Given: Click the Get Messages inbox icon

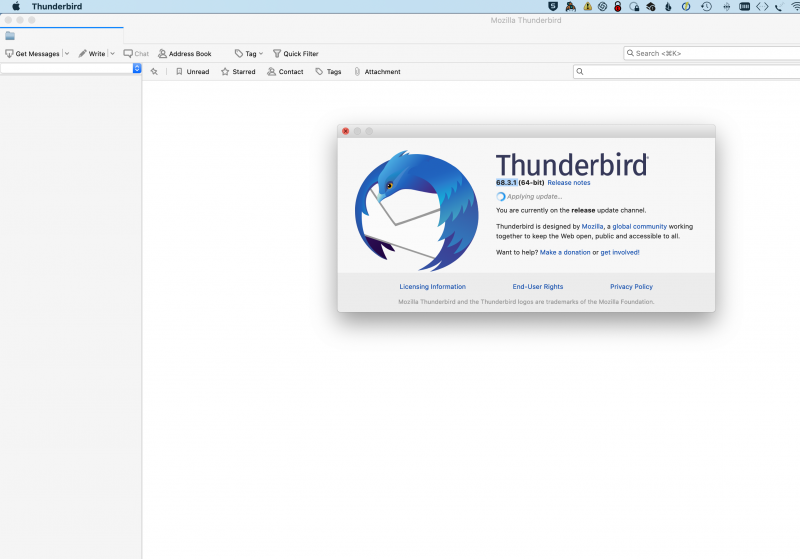Looking at the screenshot, I should pos(9,54).
